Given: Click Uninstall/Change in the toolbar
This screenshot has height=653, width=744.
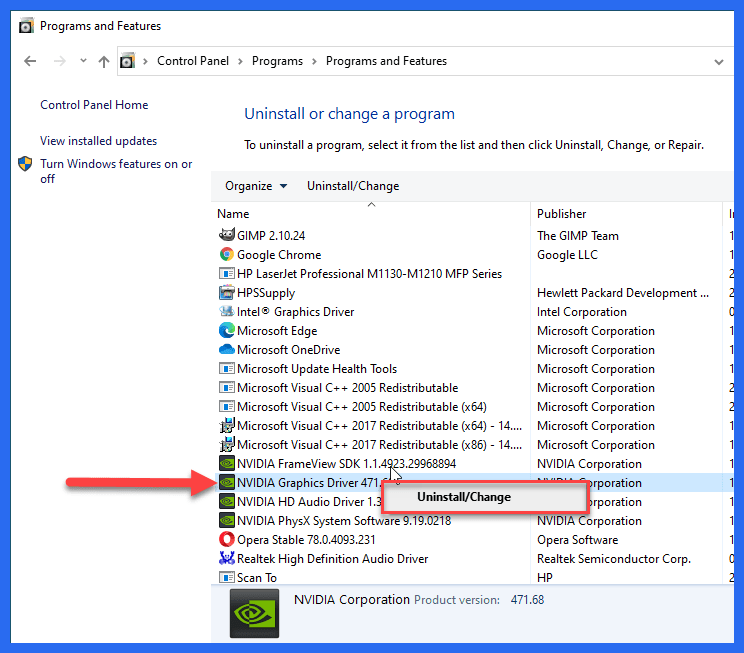Looking at the screenshot, I should click(x=353, y=186).
